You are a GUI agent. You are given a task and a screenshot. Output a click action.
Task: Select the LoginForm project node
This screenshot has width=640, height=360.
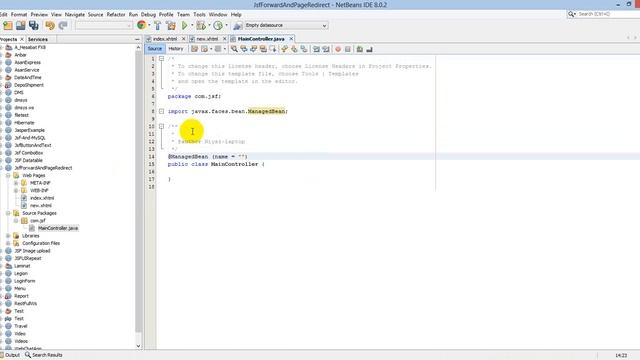pyautogui.click(x=24, y=281)
